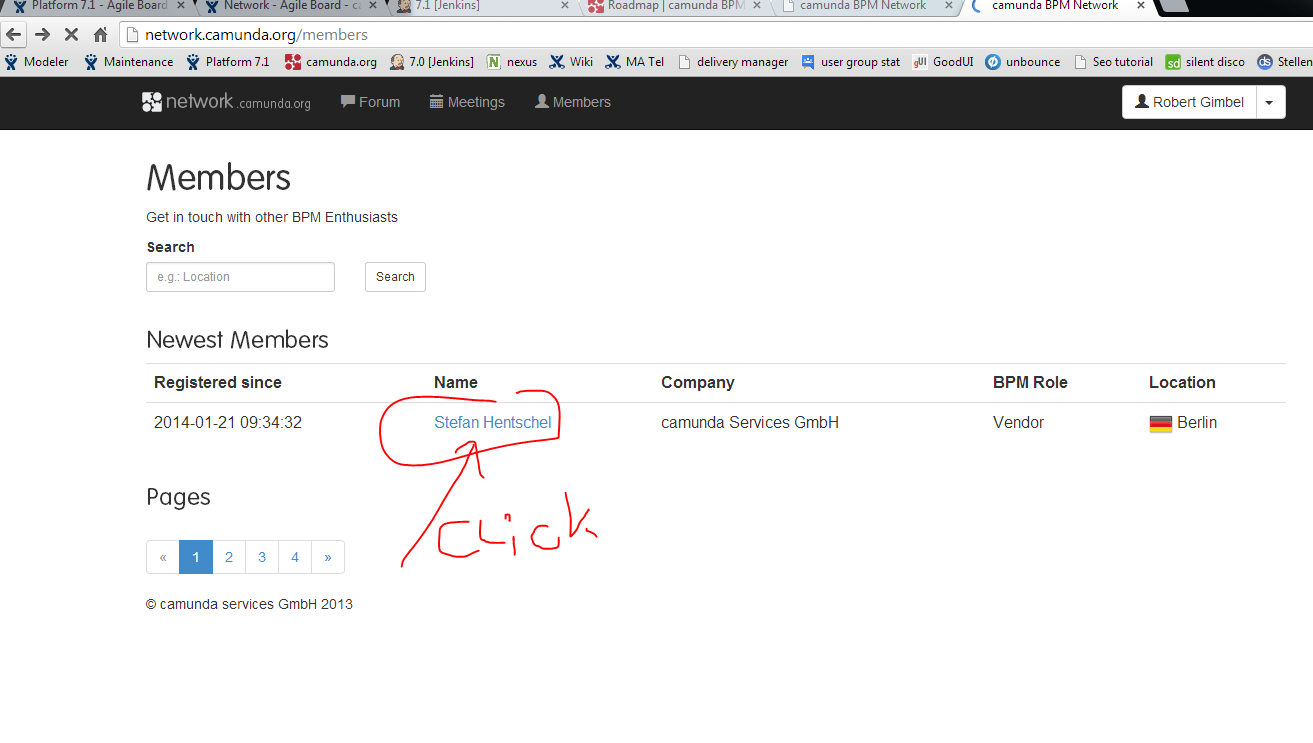Screen dimensions: 1313x743
Task: Click the browser home icon
Action: click(100, 35)
